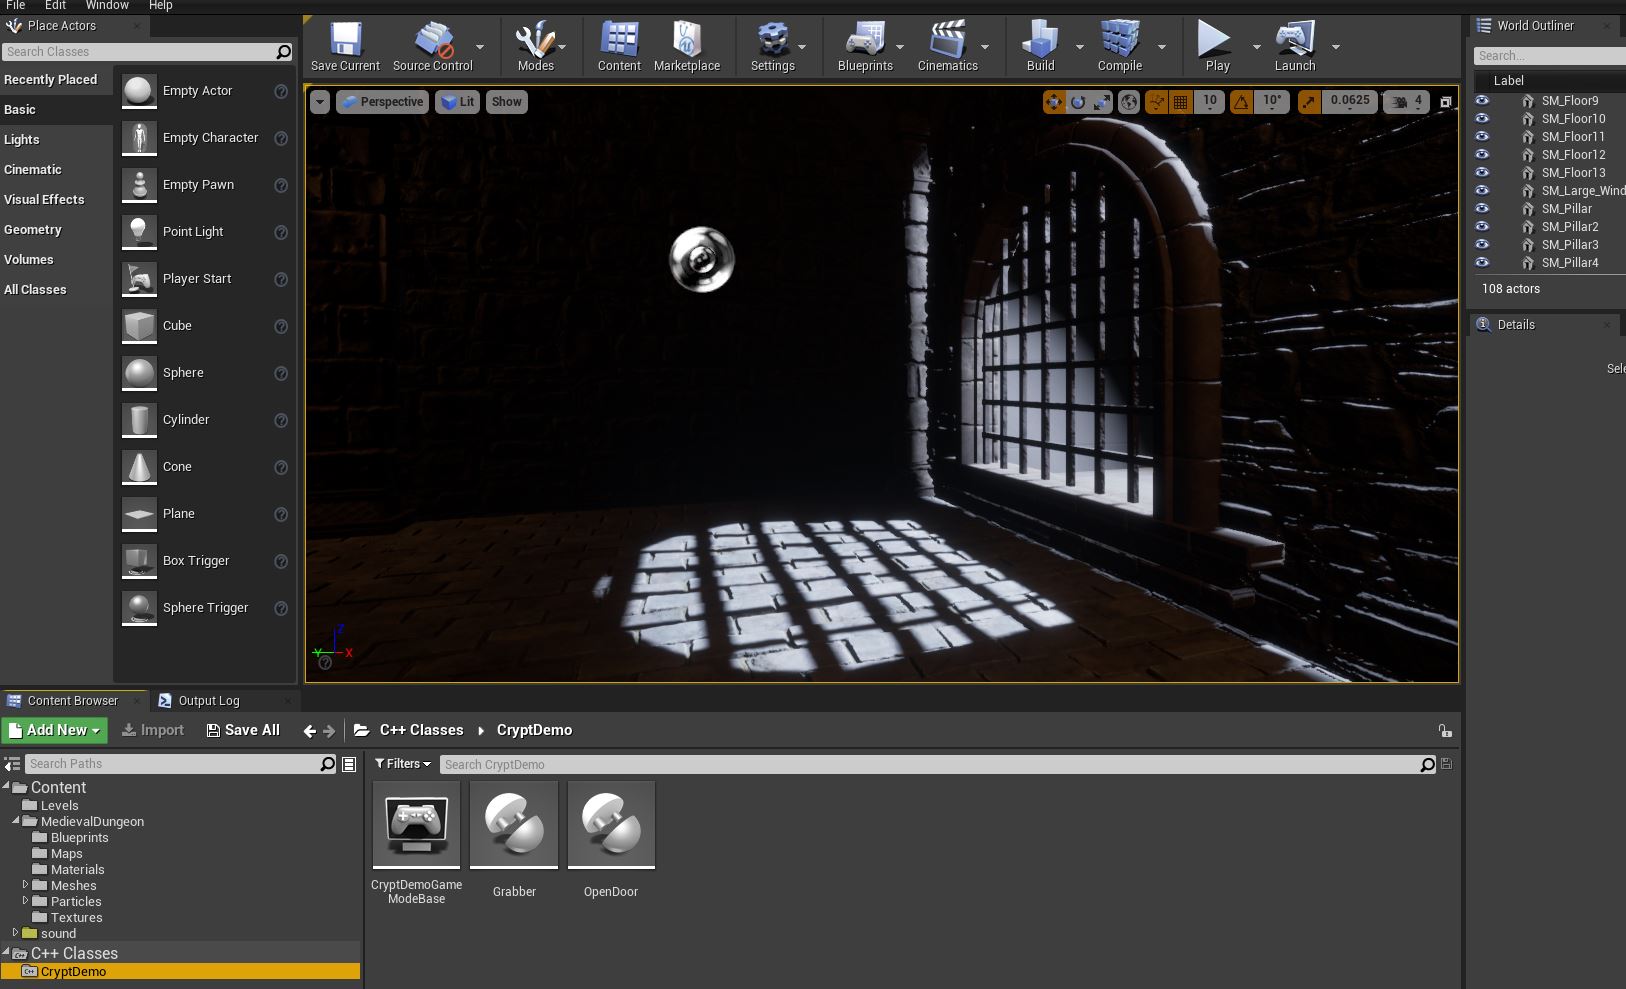This screenshot has width=1626, height=989.
Task: Select the translate gizmo tool in viewport
Action: click(1054, 102)
